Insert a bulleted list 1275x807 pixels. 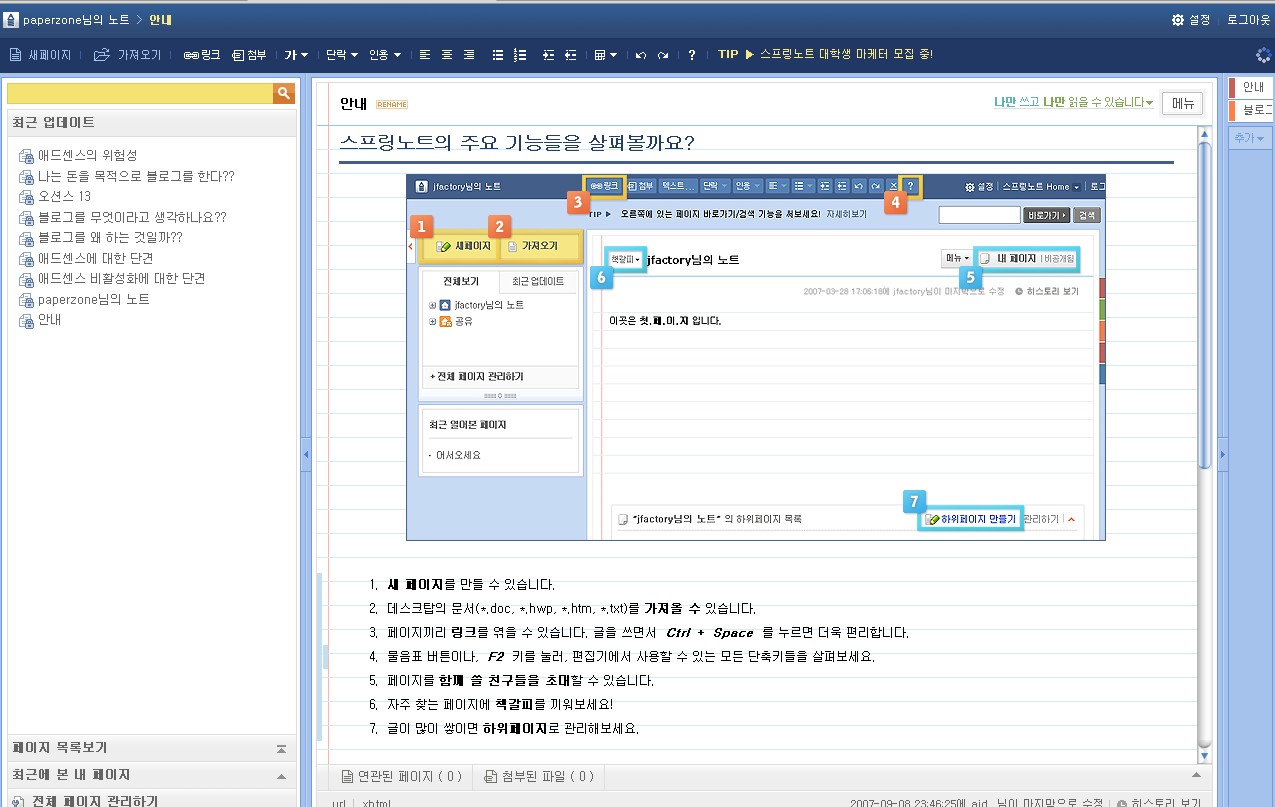[497, 55]
